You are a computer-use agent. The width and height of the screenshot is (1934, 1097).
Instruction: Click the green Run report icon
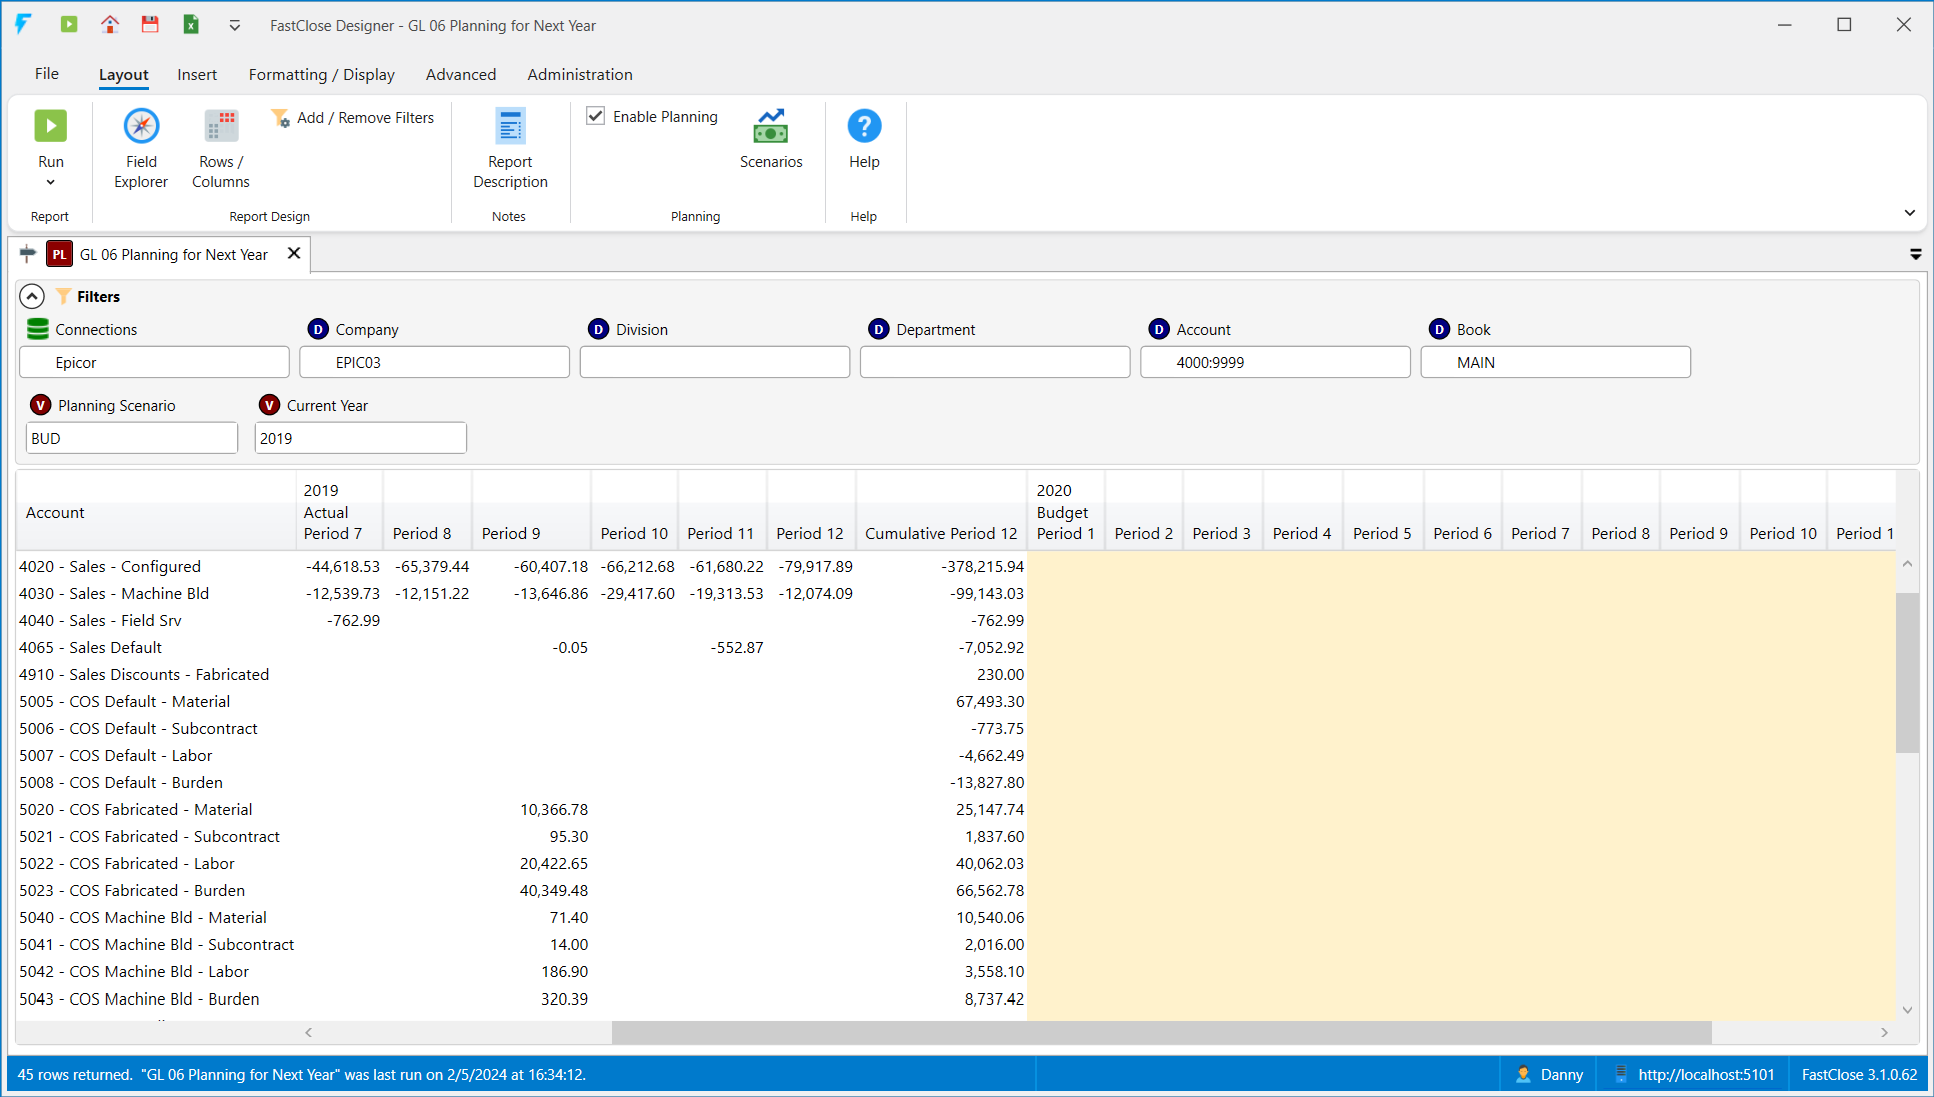tap(51, 127)
